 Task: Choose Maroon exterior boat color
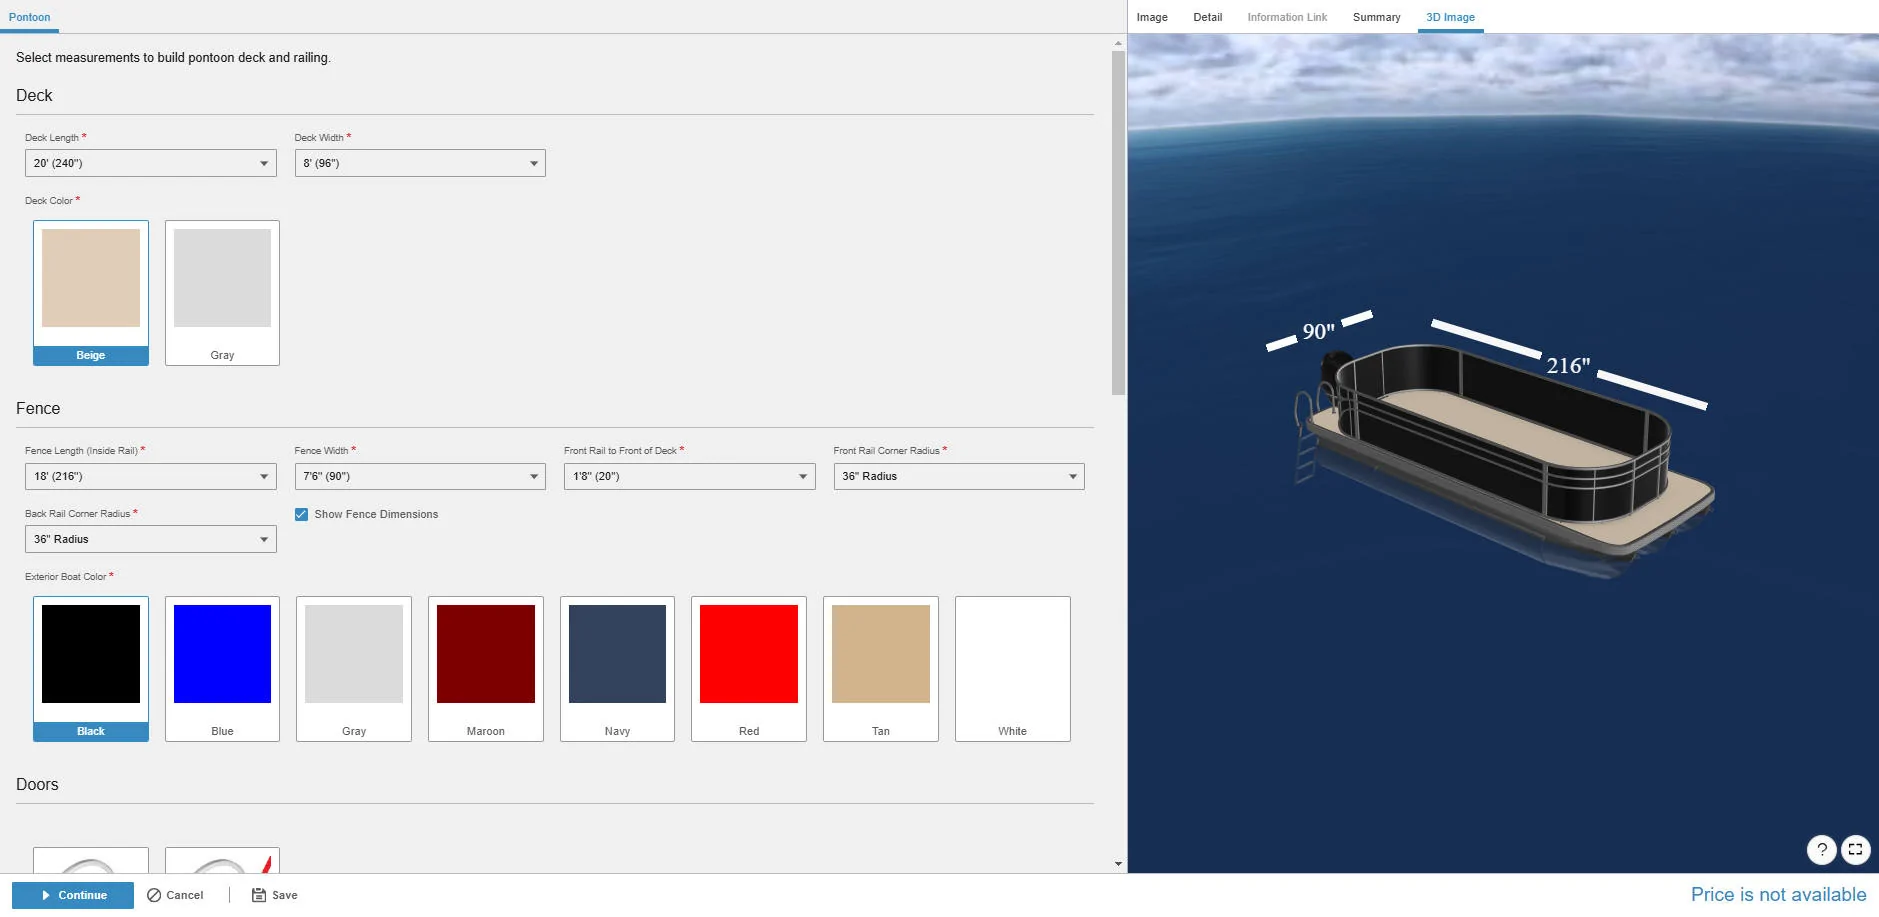486,669
